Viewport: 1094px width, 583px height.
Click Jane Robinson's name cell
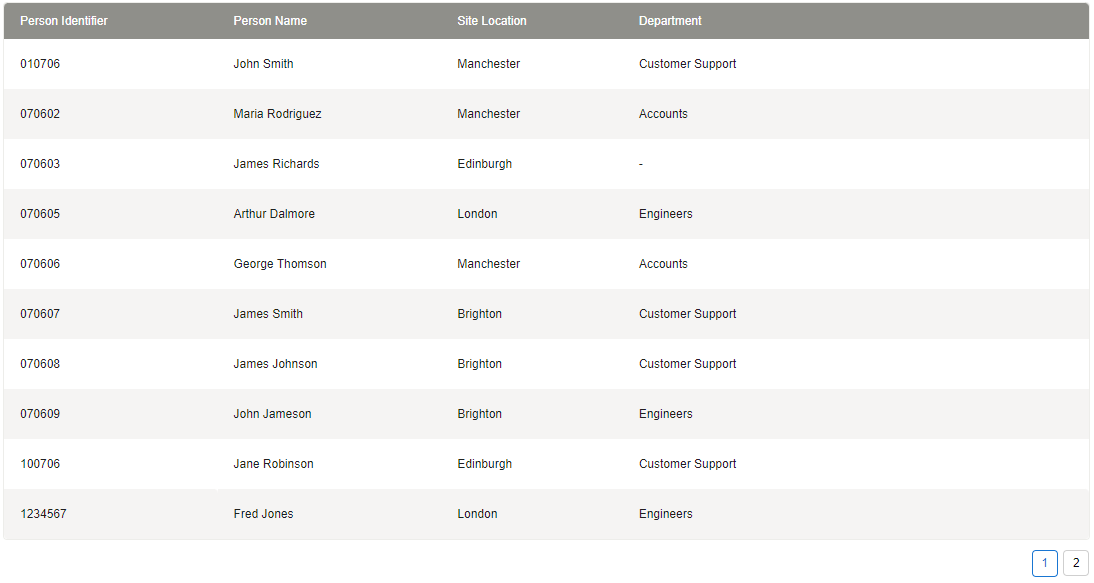(273, 464)
